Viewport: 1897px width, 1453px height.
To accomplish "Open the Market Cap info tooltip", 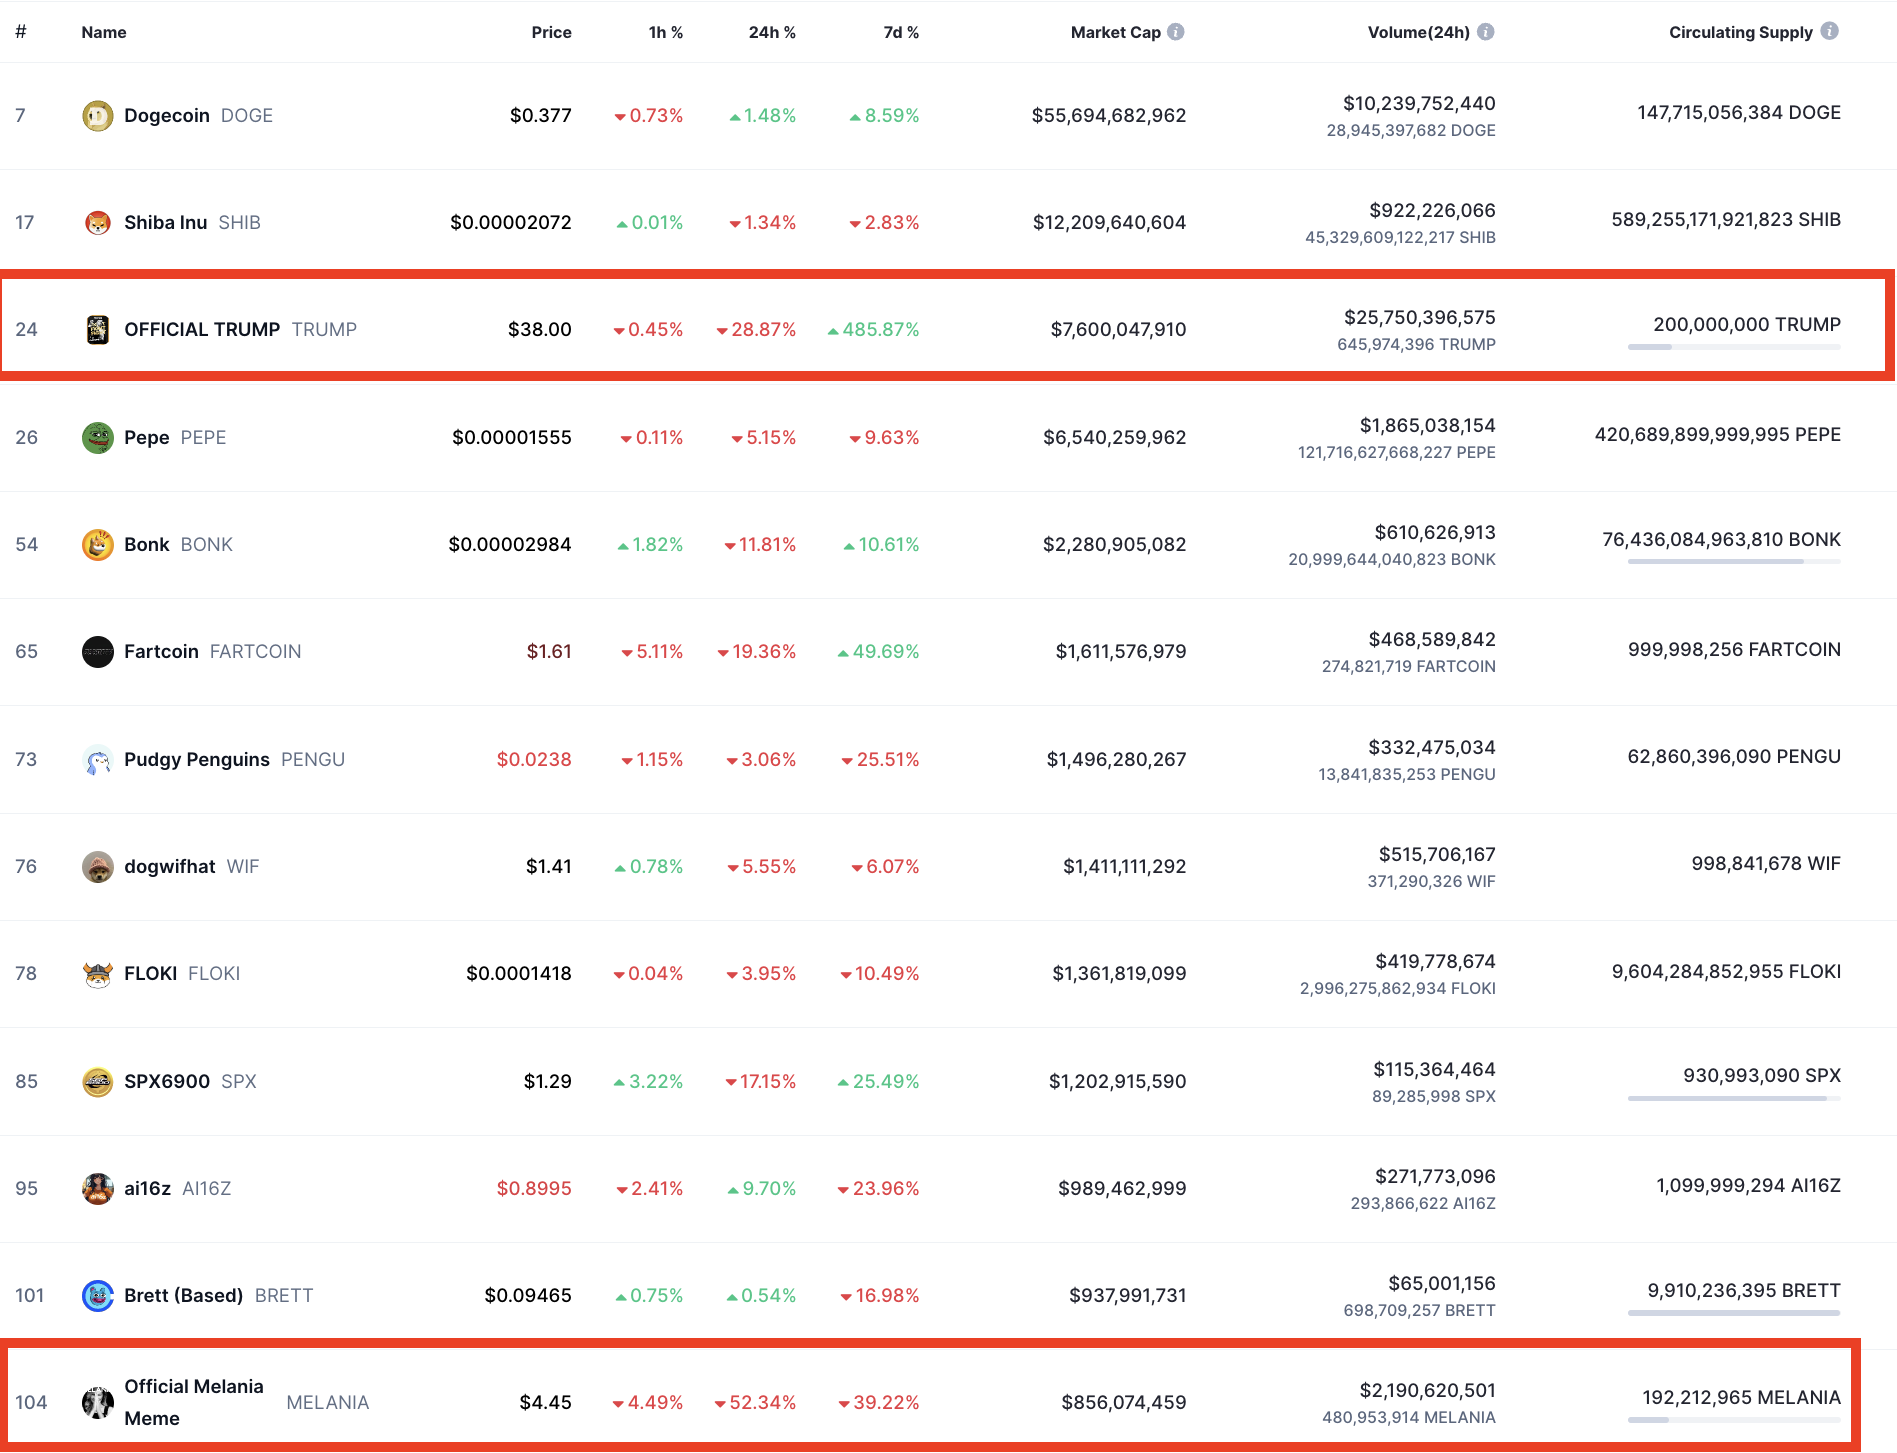I will (1176, 30).
